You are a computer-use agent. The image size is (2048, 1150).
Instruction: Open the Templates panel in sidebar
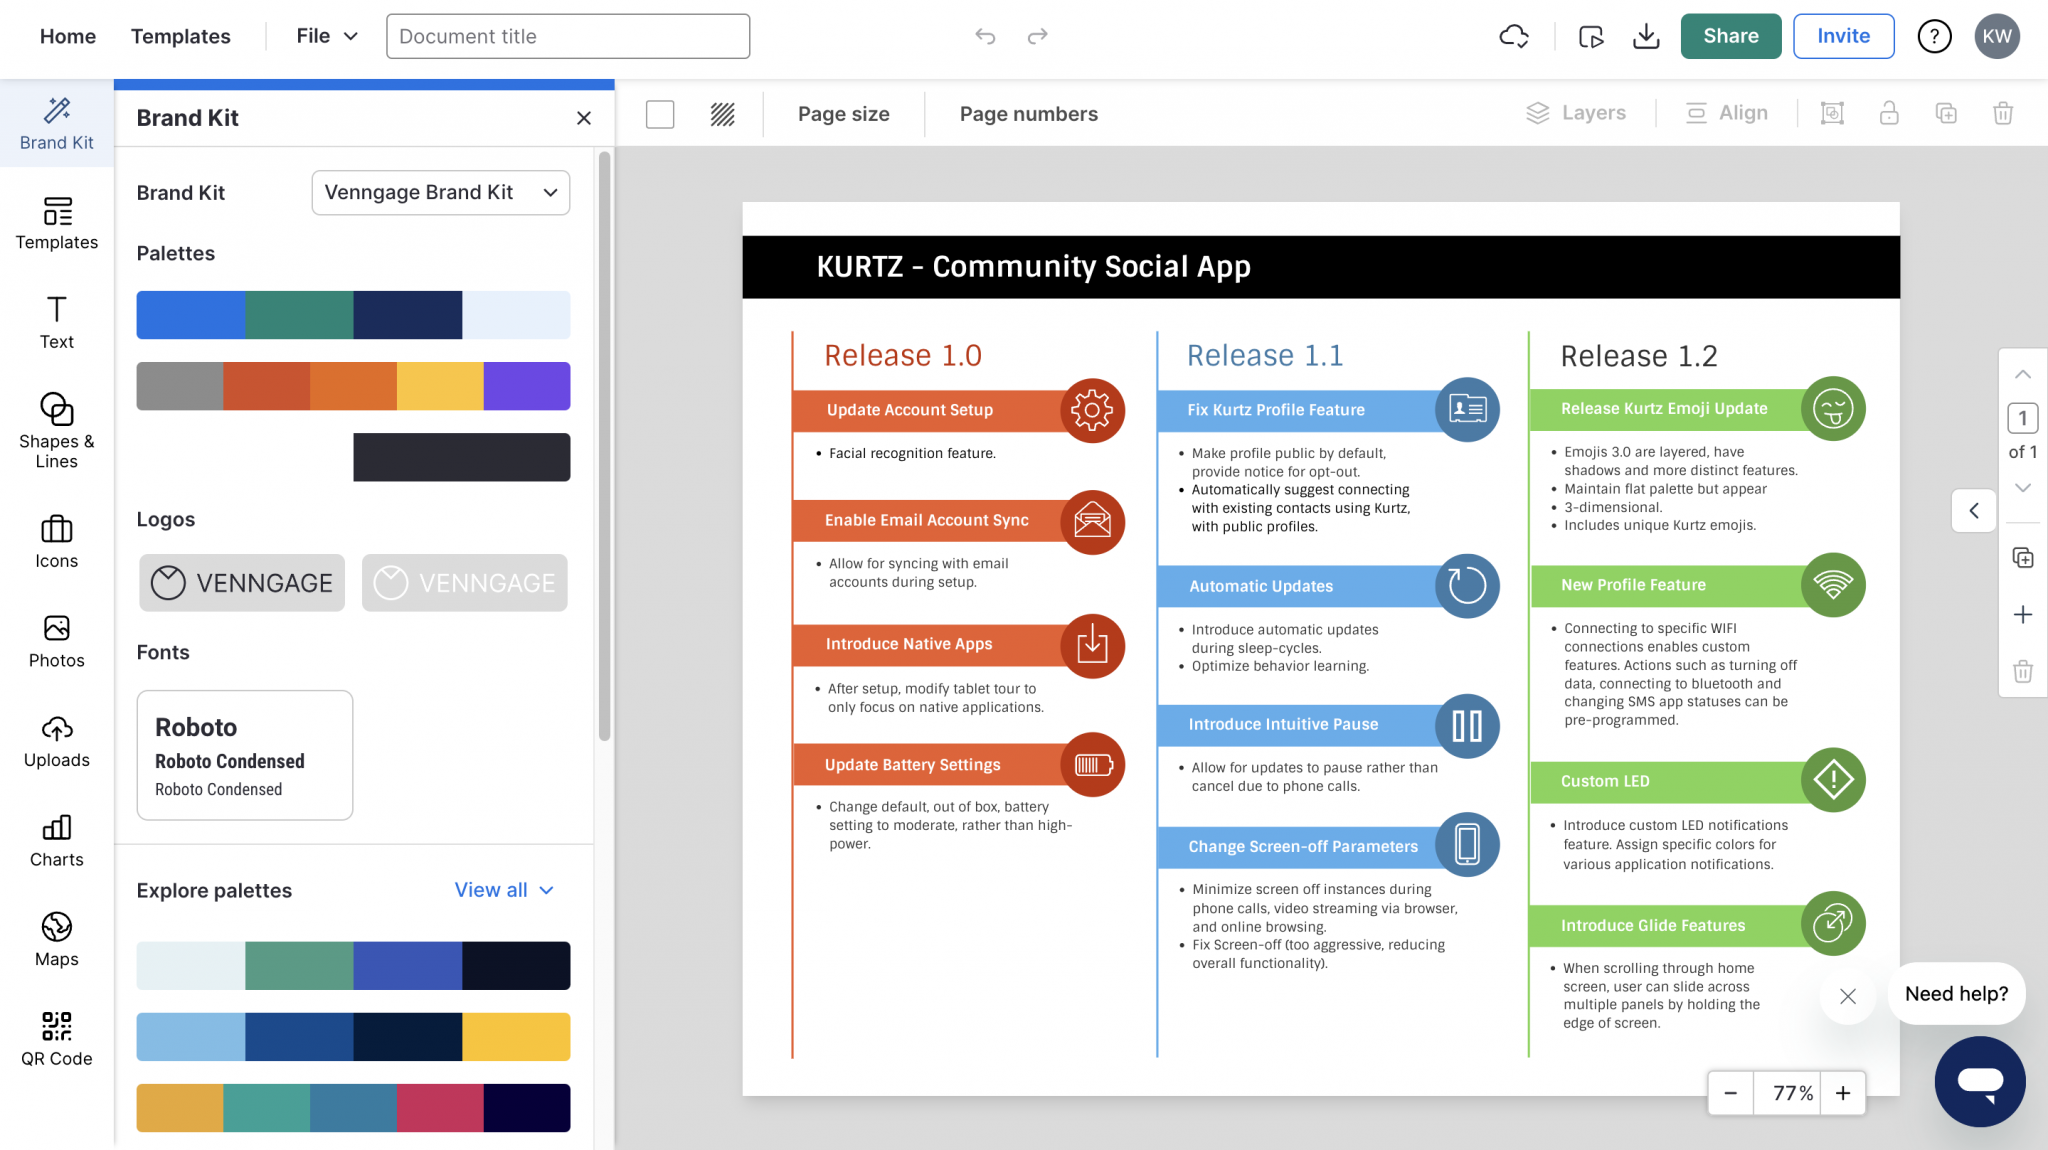(56, 225)
